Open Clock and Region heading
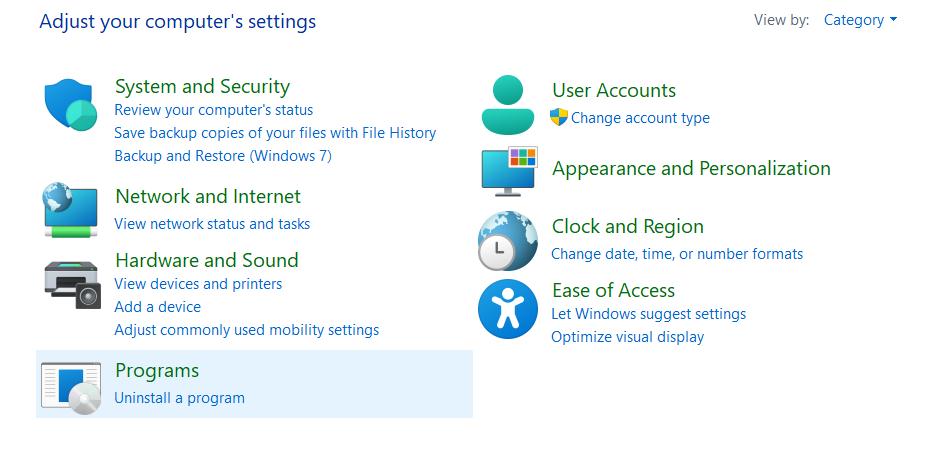The image size is (941, 458). [x=628, y=226]
